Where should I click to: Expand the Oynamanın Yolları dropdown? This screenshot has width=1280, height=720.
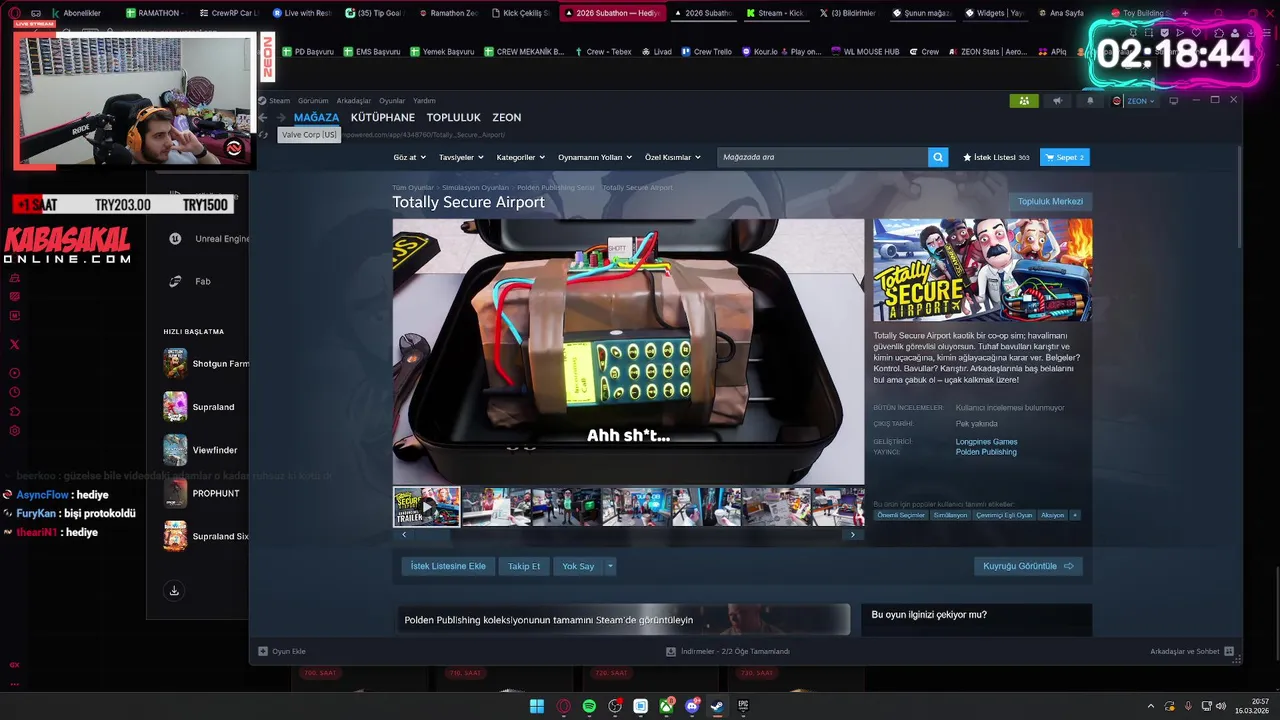click(595, 157)
